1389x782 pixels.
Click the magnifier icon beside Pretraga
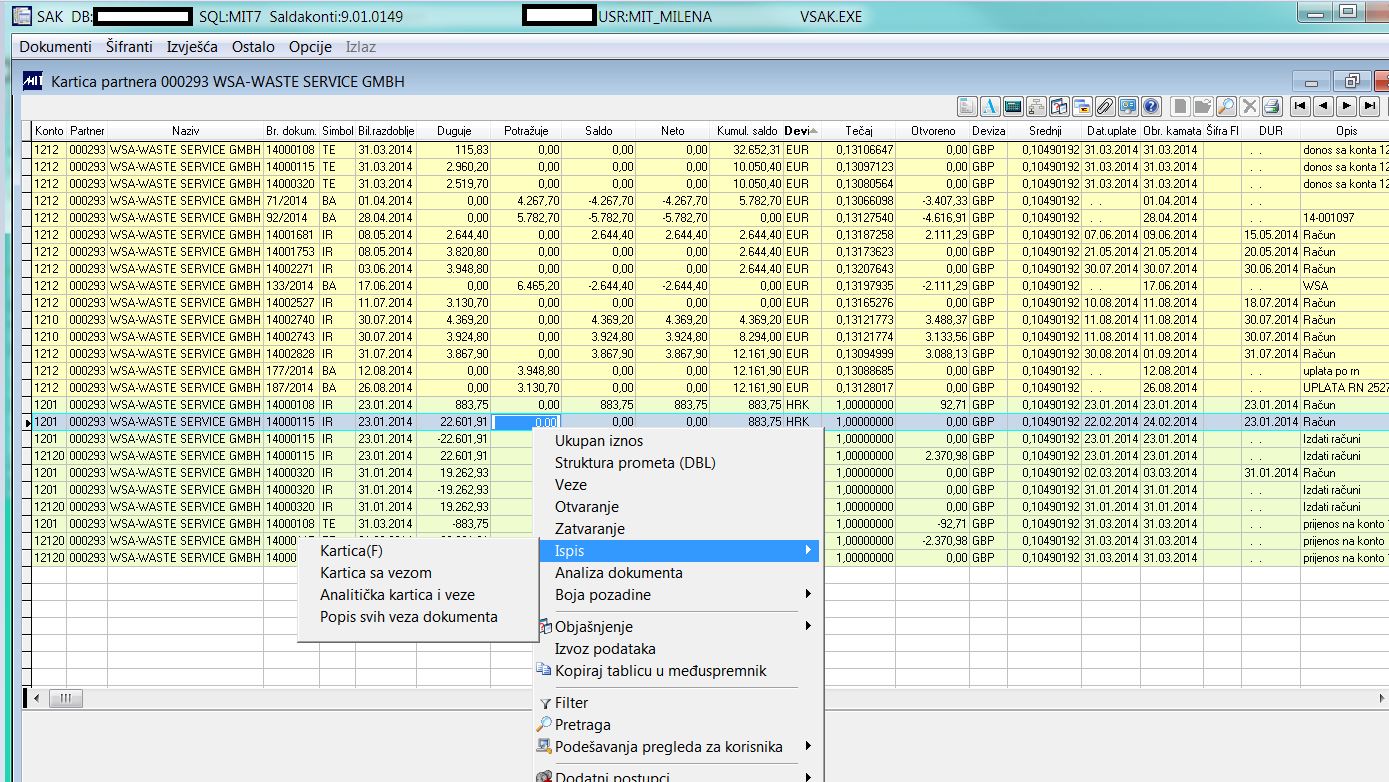click(544, 725)
